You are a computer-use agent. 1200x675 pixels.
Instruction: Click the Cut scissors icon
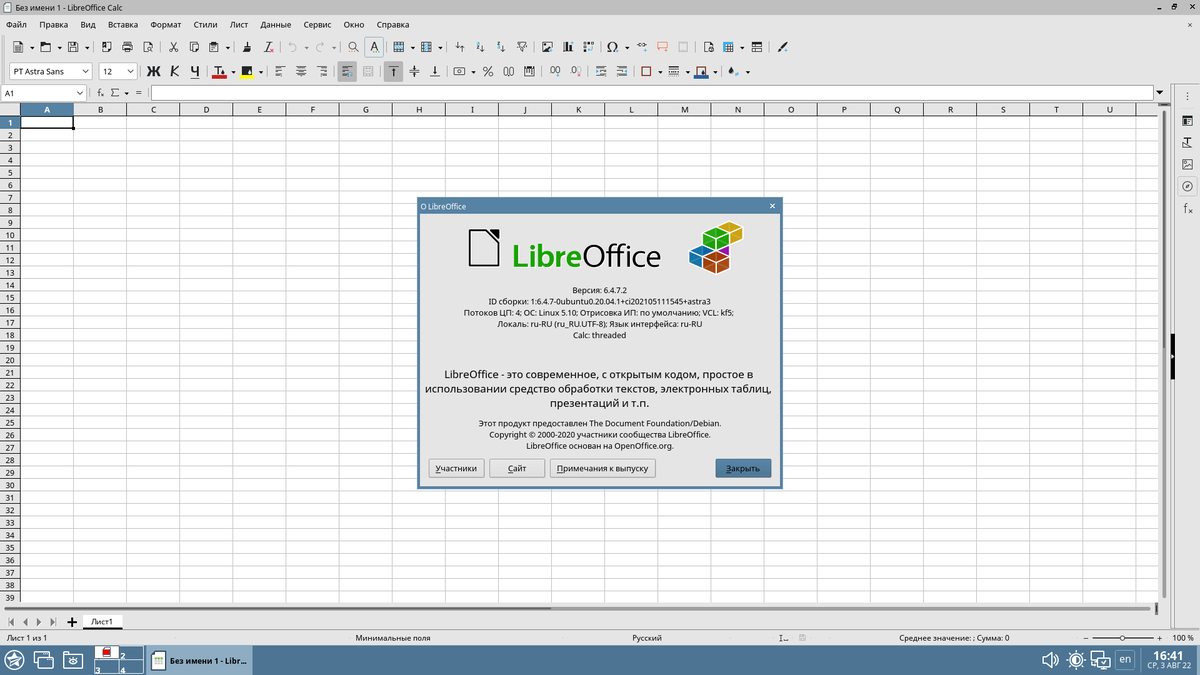(173, 47)
